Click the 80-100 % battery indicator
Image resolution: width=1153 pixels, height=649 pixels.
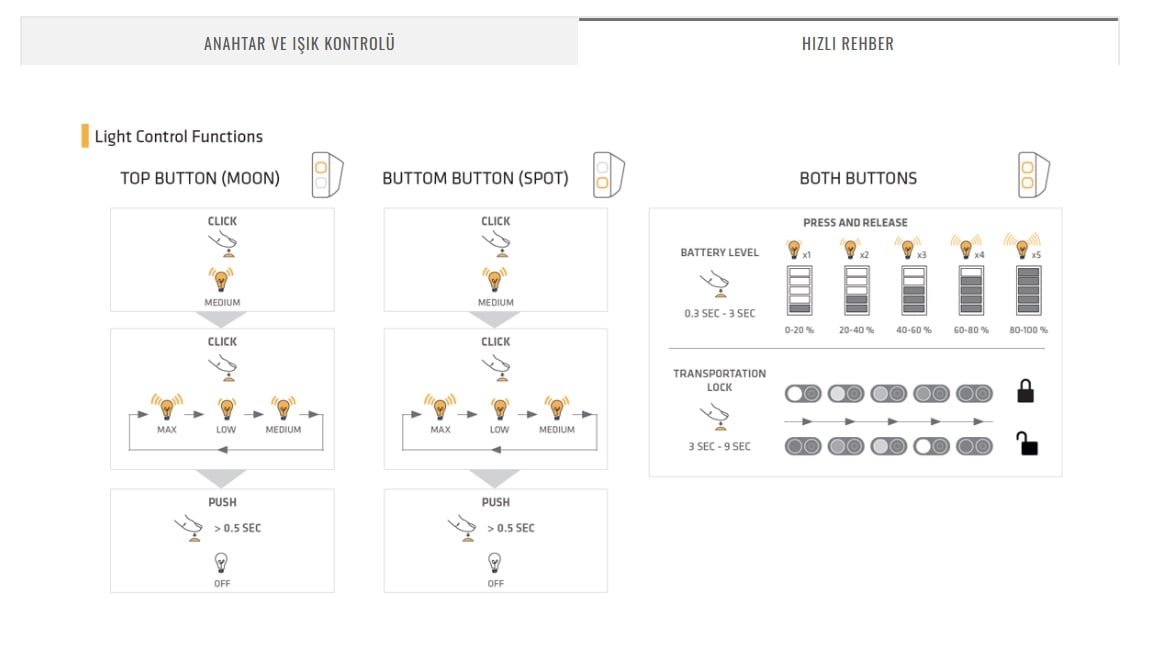pos(1028,291)
